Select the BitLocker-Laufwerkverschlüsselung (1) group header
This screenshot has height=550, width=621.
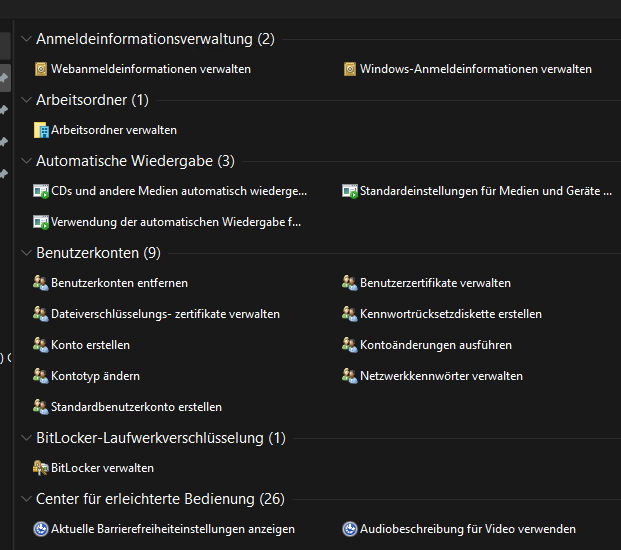pos(161,438)
